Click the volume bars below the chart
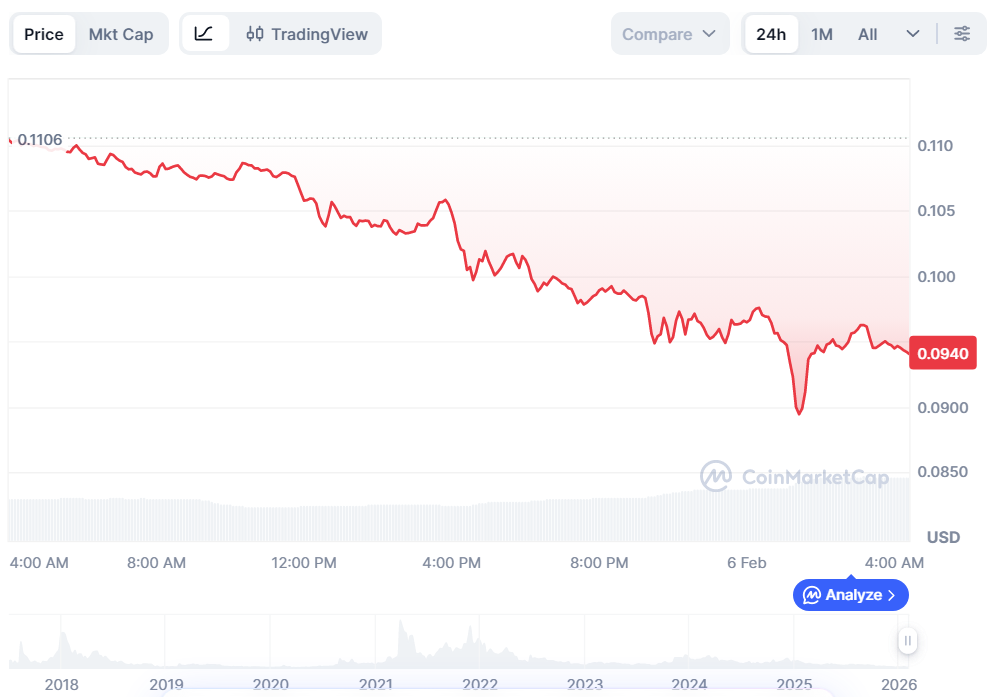The height and width of the screenshot is (697, 996). (x=450, y=520)
